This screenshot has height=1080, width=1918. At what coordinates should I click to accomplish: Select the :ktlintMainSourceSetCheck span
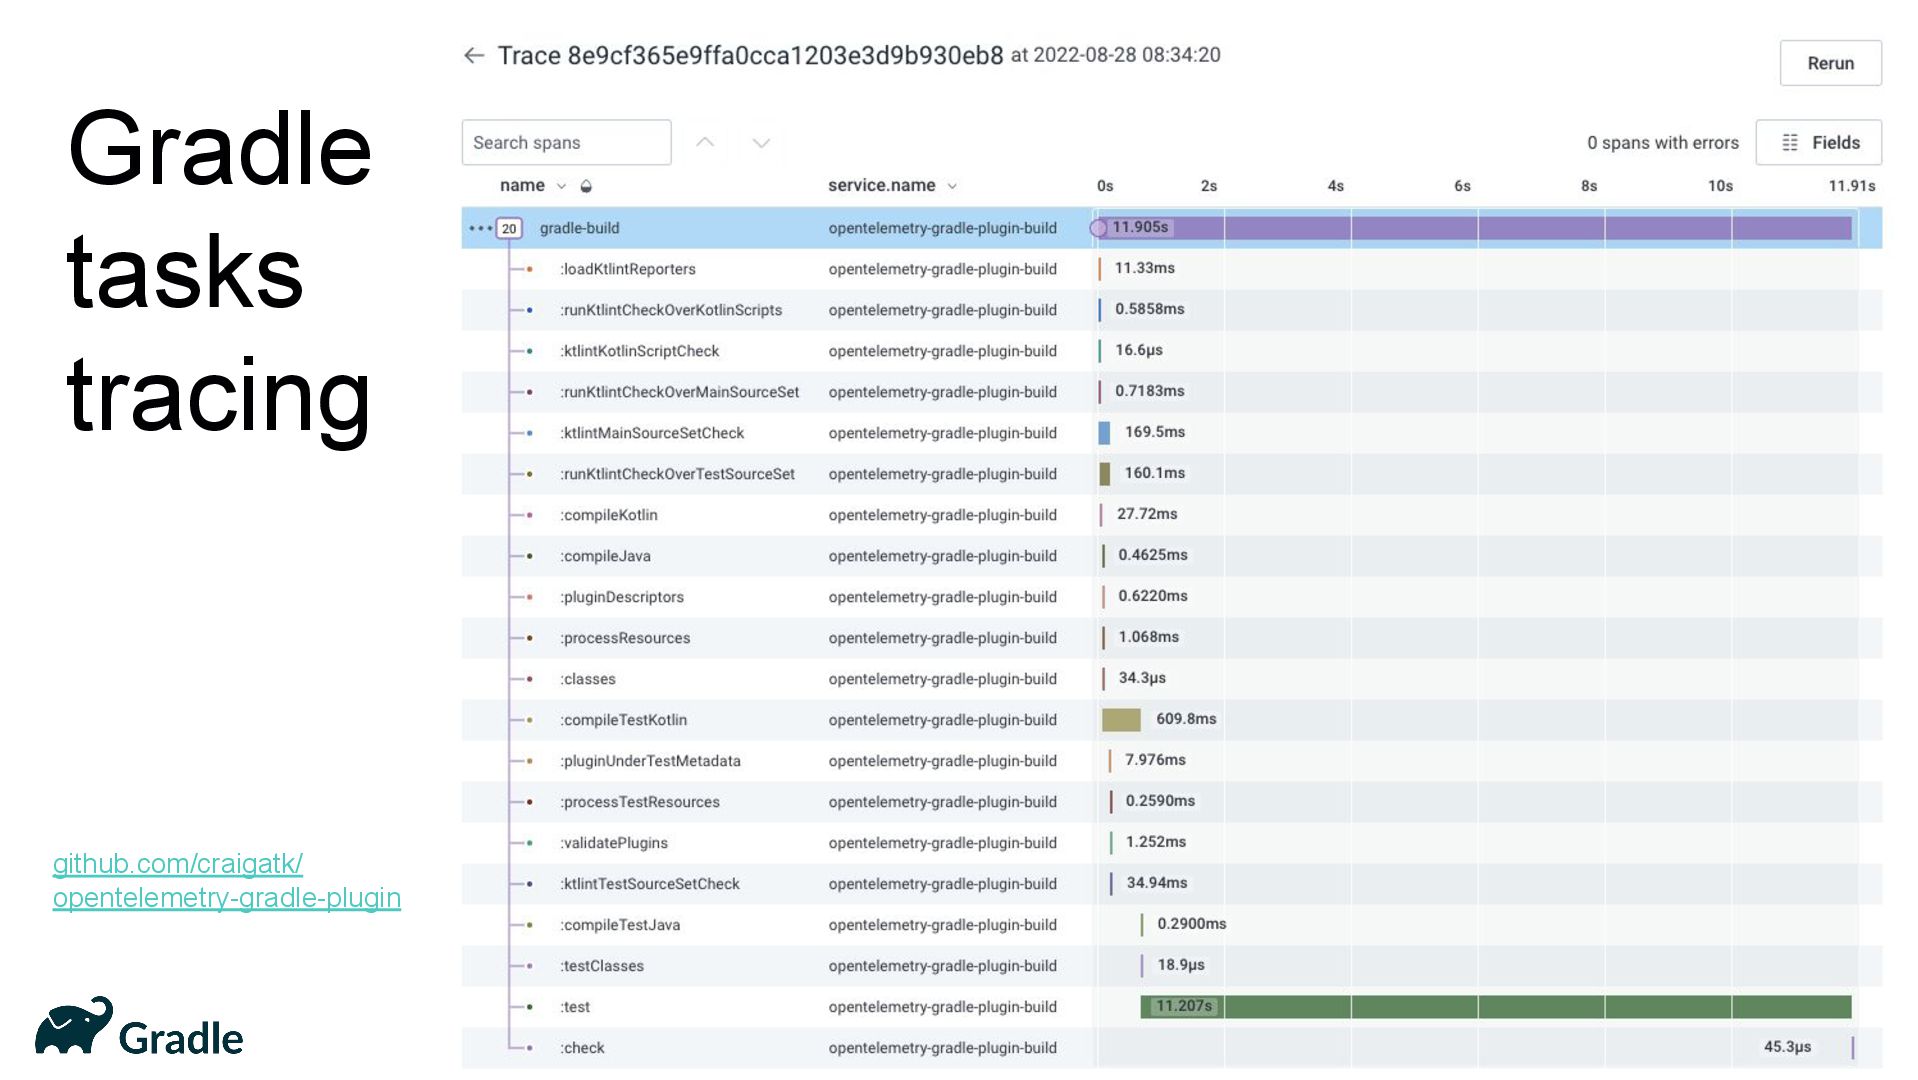(652, 433)
